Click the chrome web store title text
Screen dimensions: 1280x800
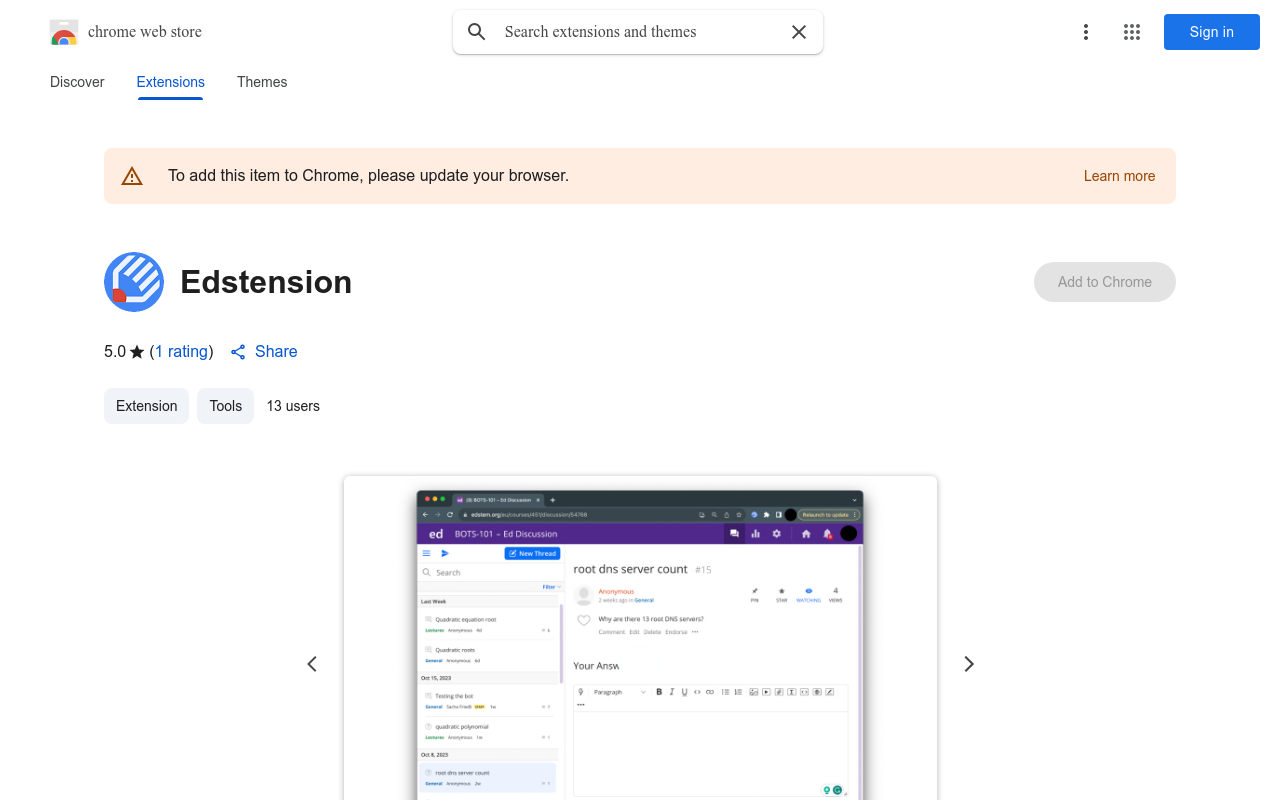(145, 32)
